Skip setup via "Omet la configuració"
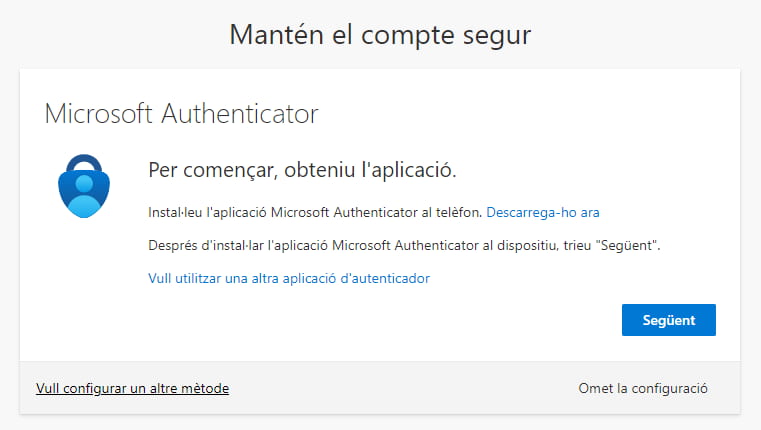 pyautogui.click(x=643, y=388)
